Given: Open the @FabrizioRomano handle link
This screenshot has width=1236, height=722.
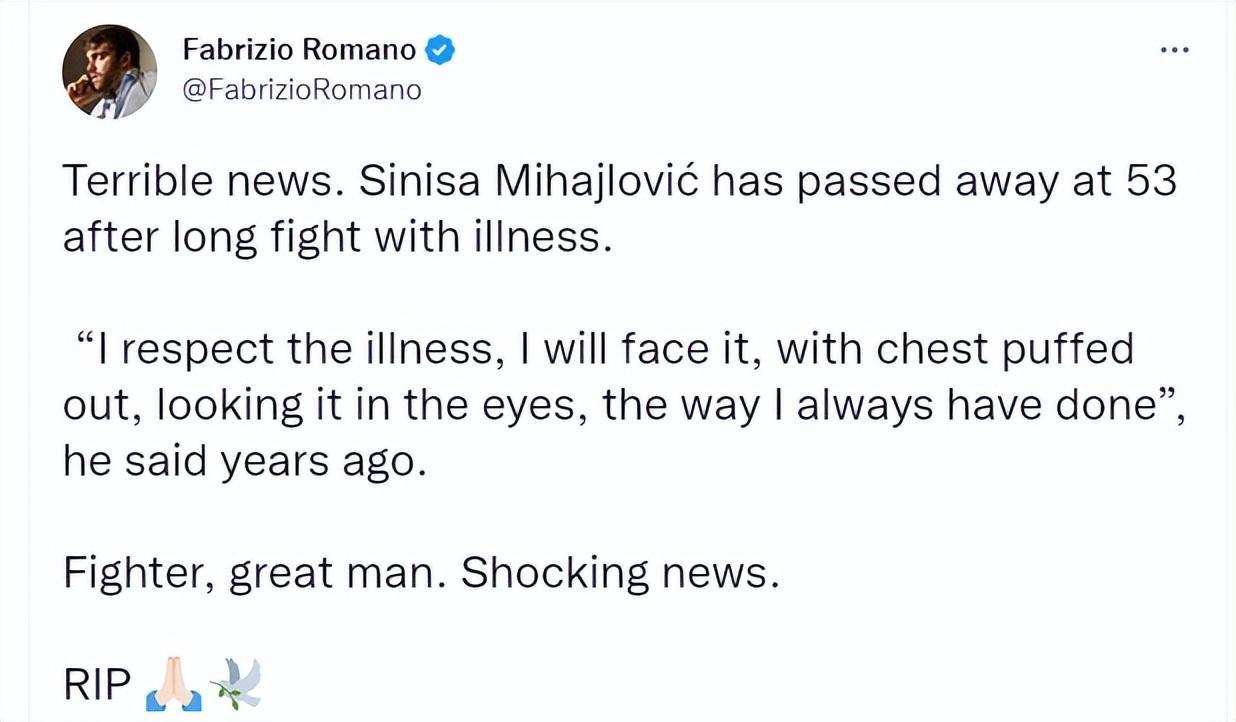Looking at the screenshot, I should point(302,89).
